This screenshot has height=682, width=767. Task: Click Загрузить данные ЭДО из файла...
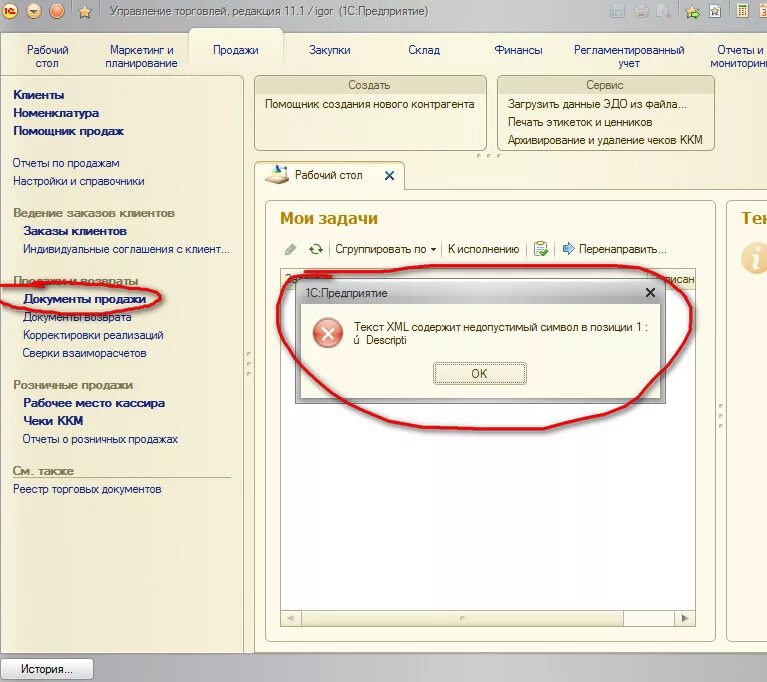pyautogui.click(x=597, y=104)
